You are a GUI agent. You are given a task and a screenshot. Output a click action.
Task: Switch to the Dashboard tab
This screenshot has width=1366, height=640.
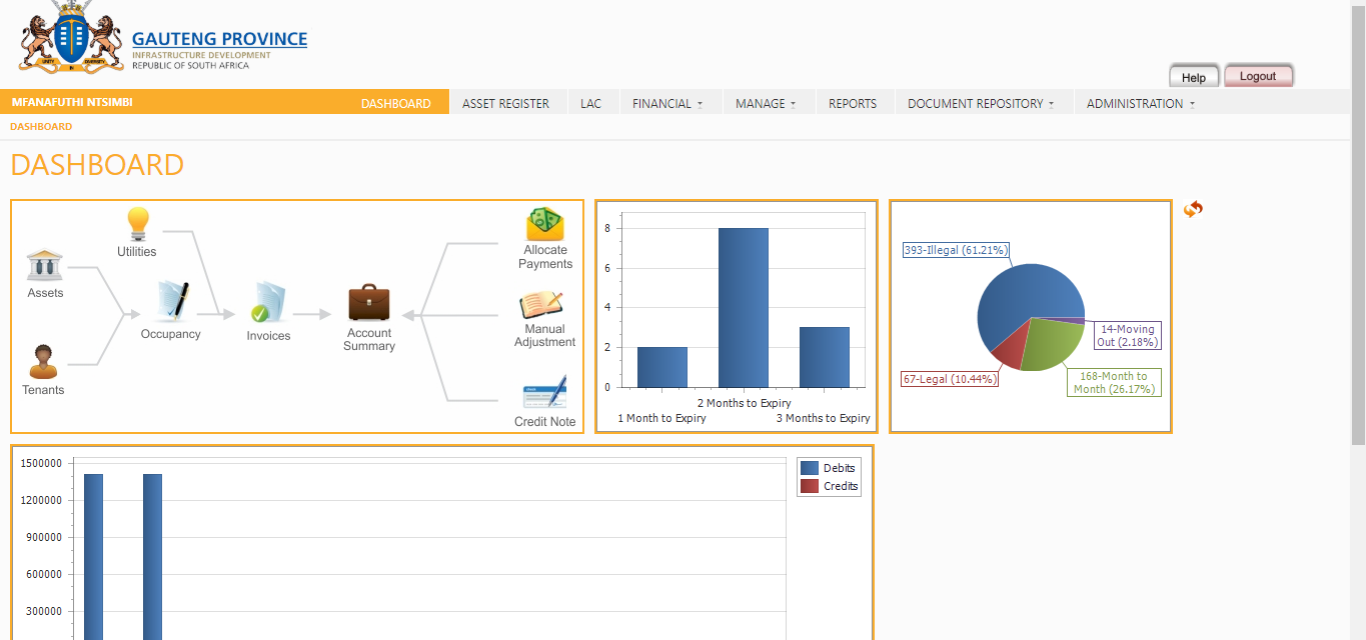tap(396, 103)
